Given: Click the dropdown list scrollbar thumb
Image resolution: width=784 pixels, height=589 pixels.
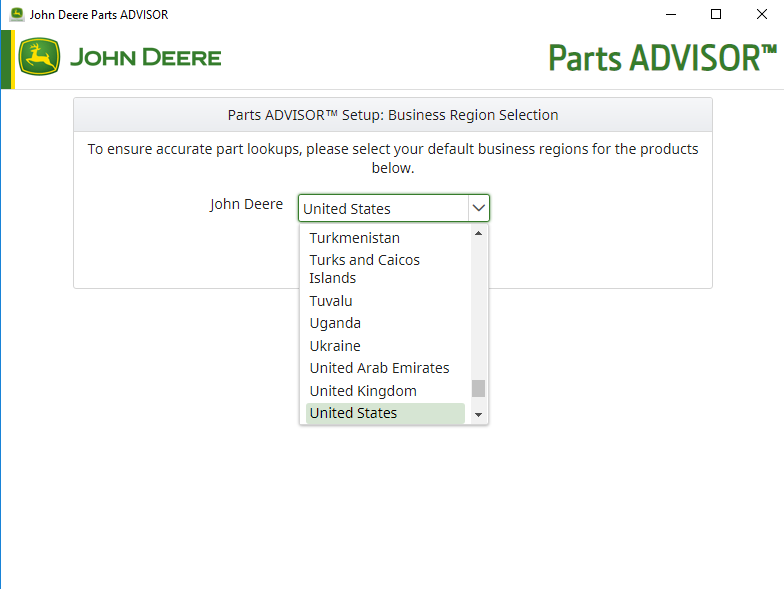Looking at the screenshot, I should tap(478, 388).
